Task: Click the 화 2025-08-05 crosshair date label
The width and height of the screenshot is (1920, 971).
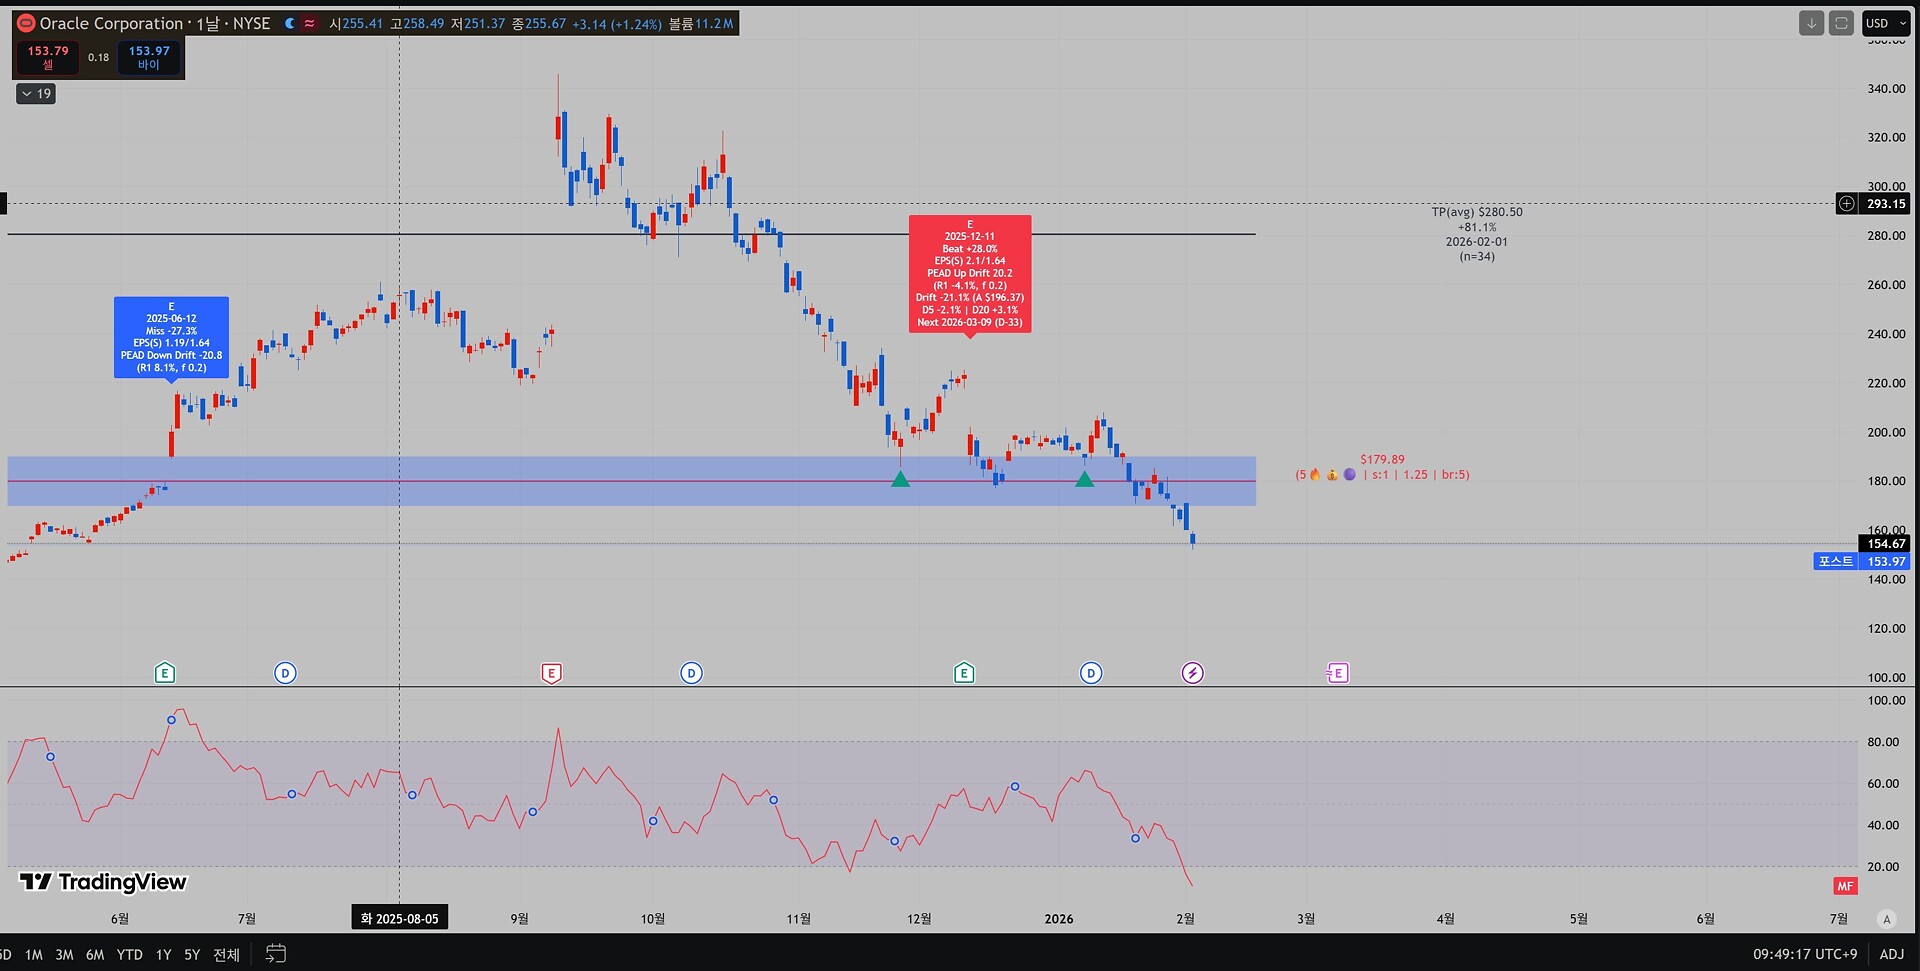Action: click(400, 918)
